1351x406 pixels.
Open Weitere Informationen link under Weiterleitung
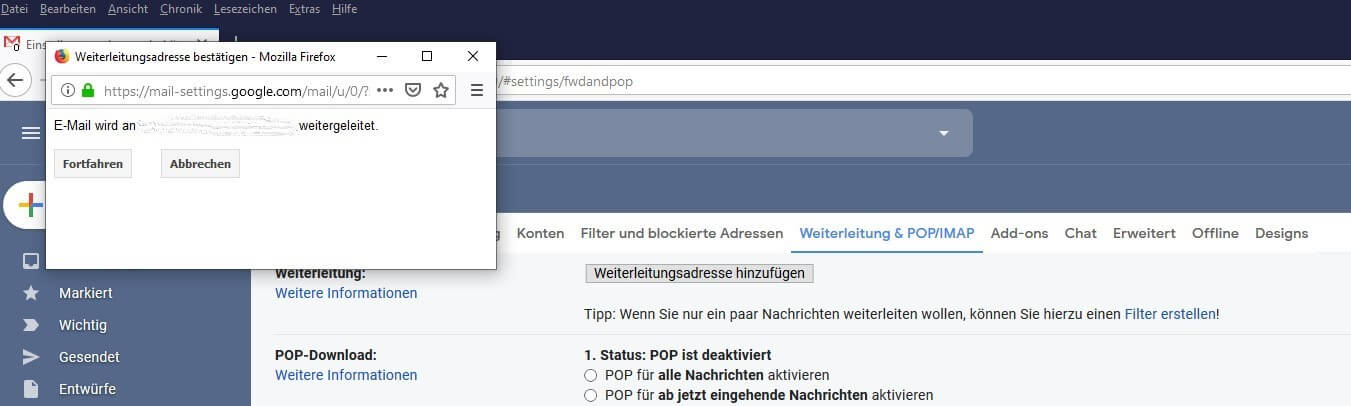[x=346, y=293]
